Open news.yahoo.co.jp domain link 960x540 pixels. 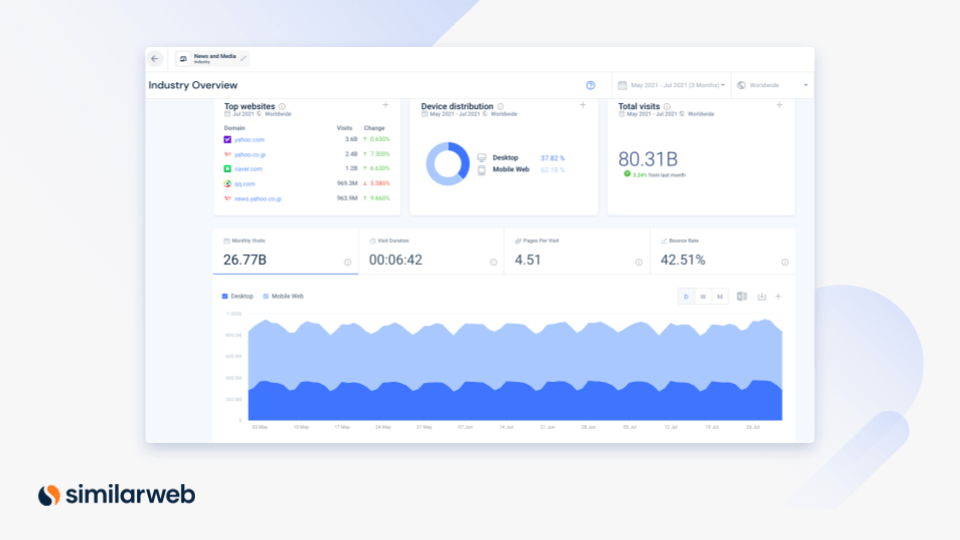click(x=258, y=198)
